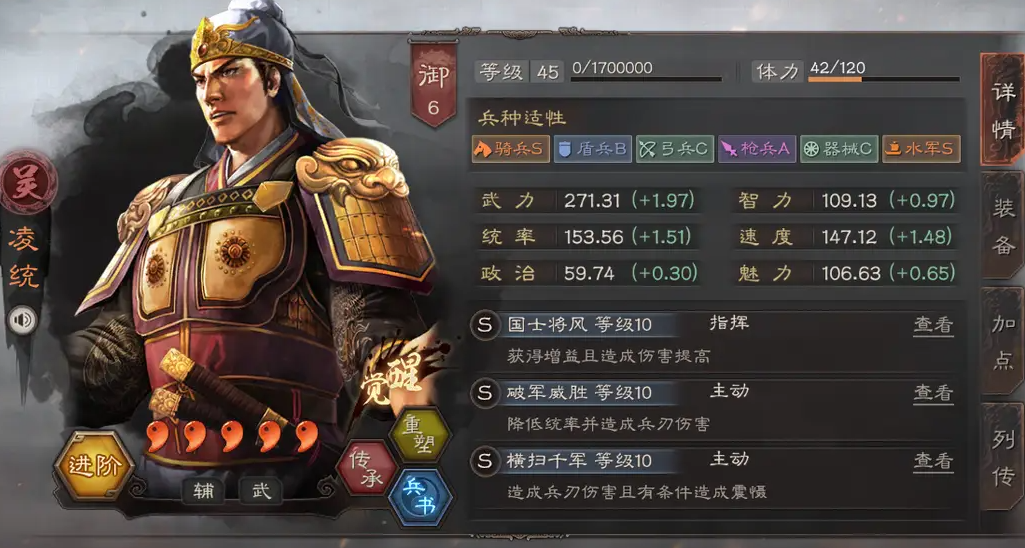Open the 传承 inheritance hexagon icon
Viewport: 1025px width, 548px height.
point(367,468)
